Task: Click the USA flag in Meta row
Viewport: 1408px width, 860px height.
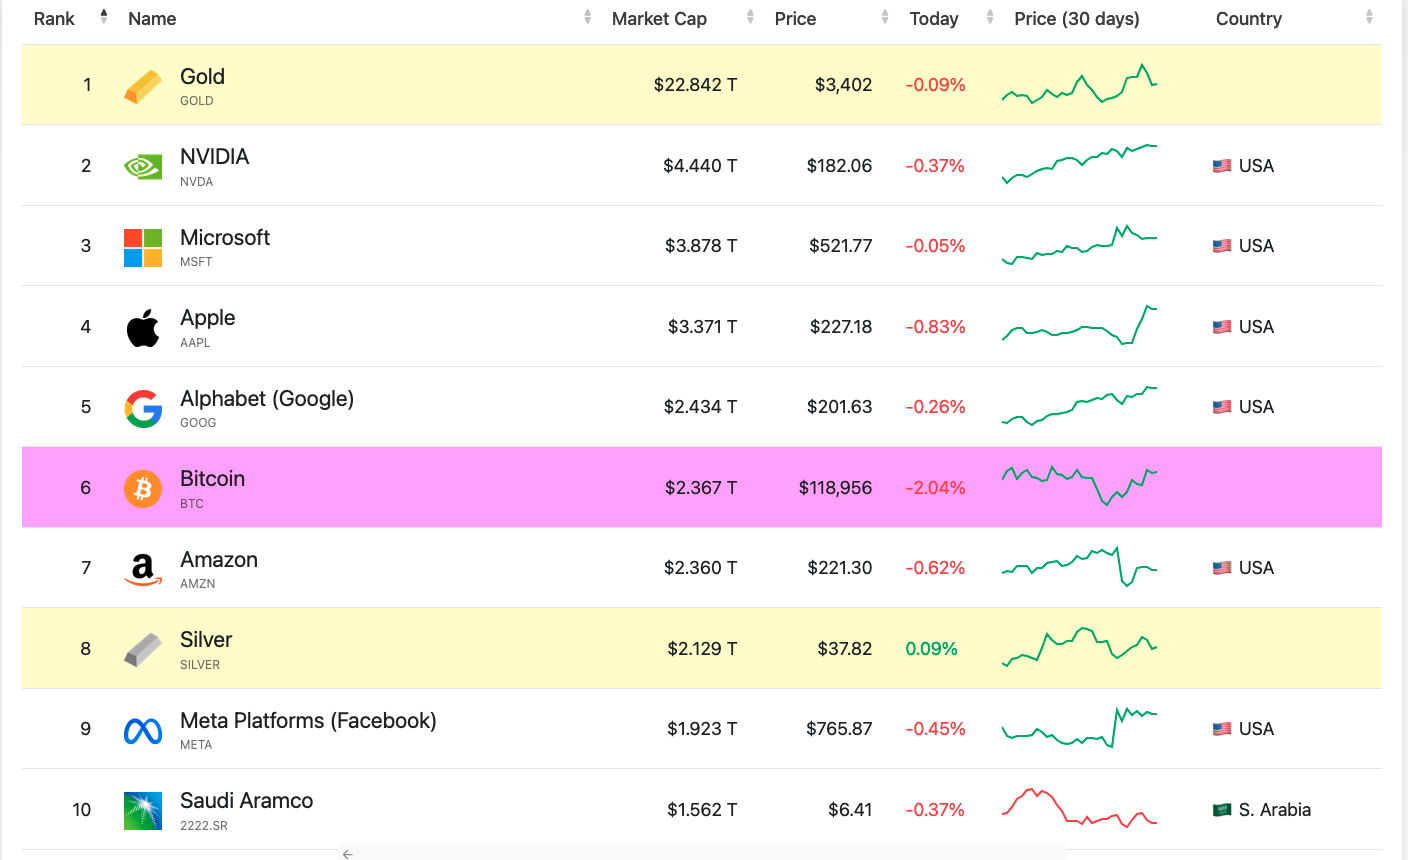Action: (x=1222, y=729)
